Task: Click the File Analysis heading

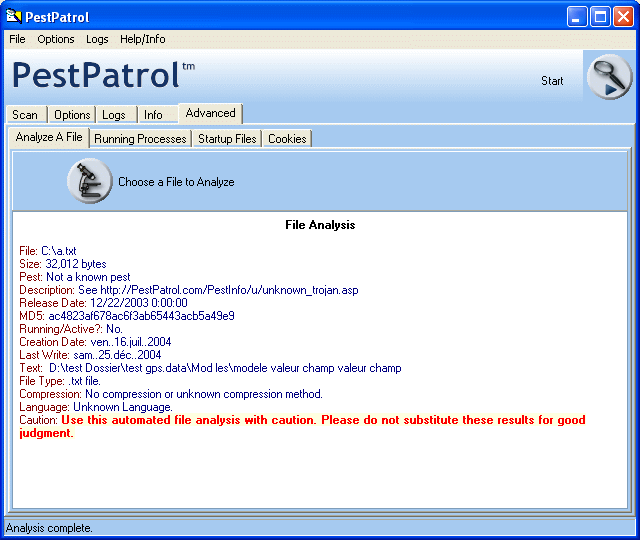Action: click(320, 225)
